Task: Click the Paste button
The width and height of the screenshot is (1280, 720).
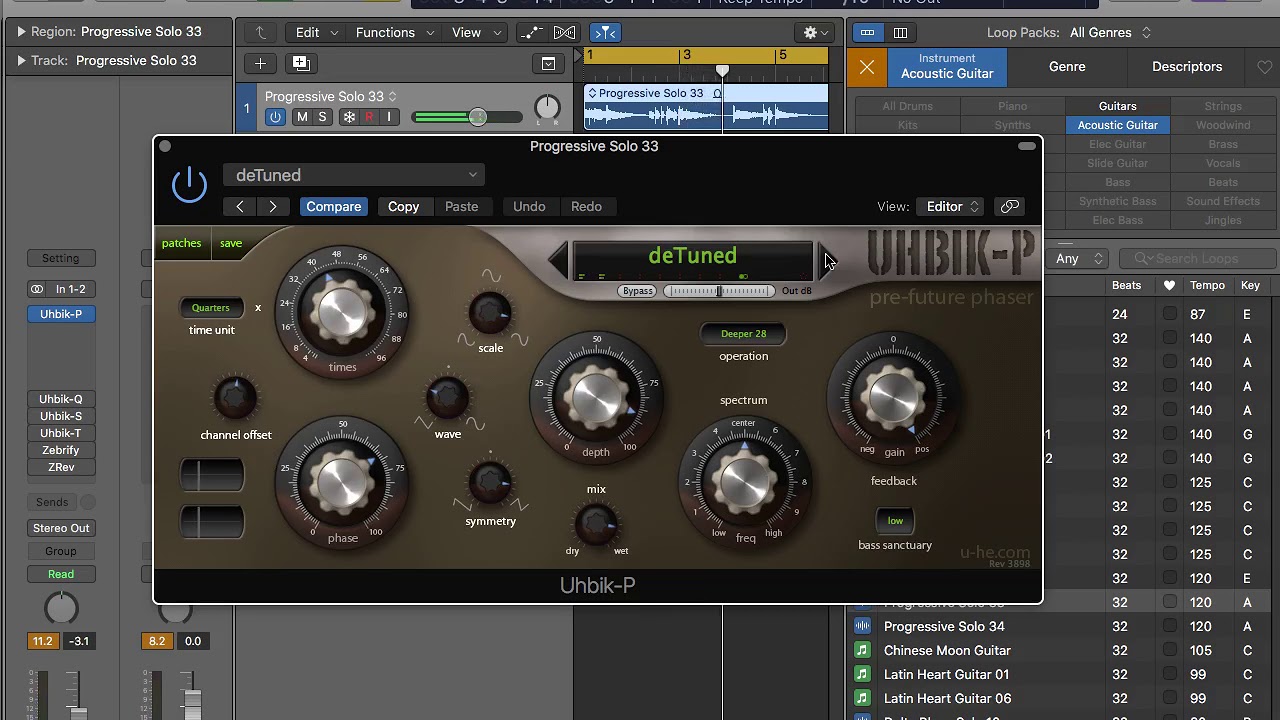Action: coord(461,206)
